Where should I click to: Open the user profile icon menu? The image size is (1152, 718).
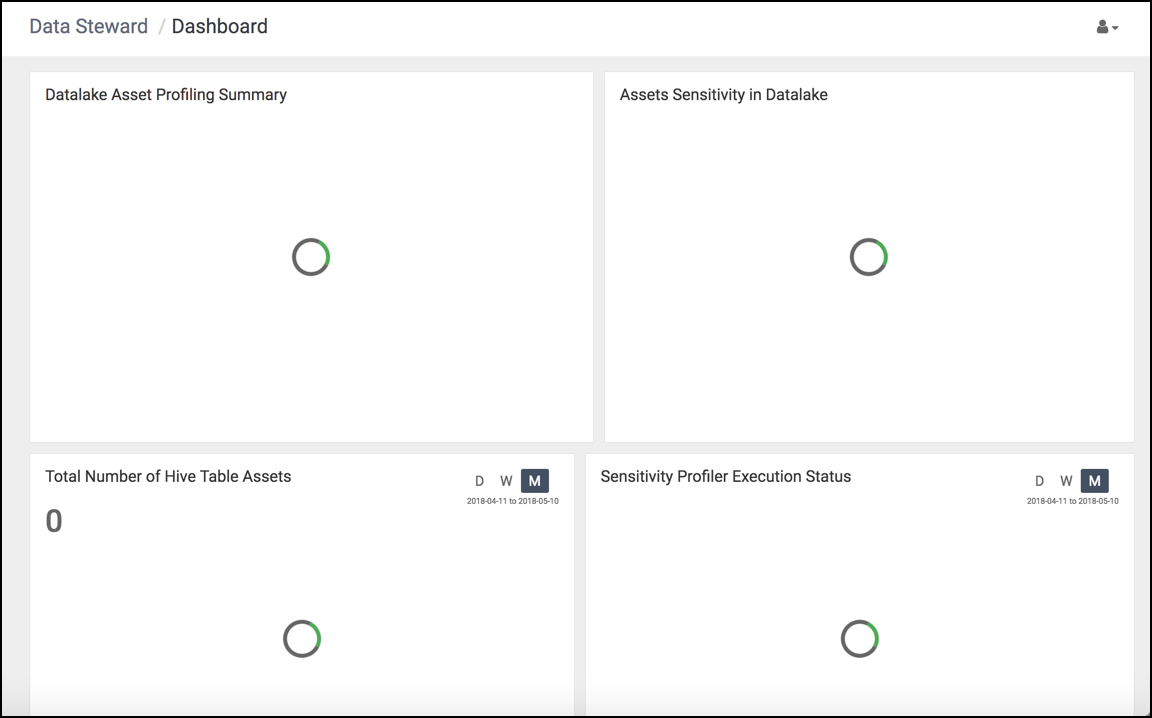click(1102, 27)
